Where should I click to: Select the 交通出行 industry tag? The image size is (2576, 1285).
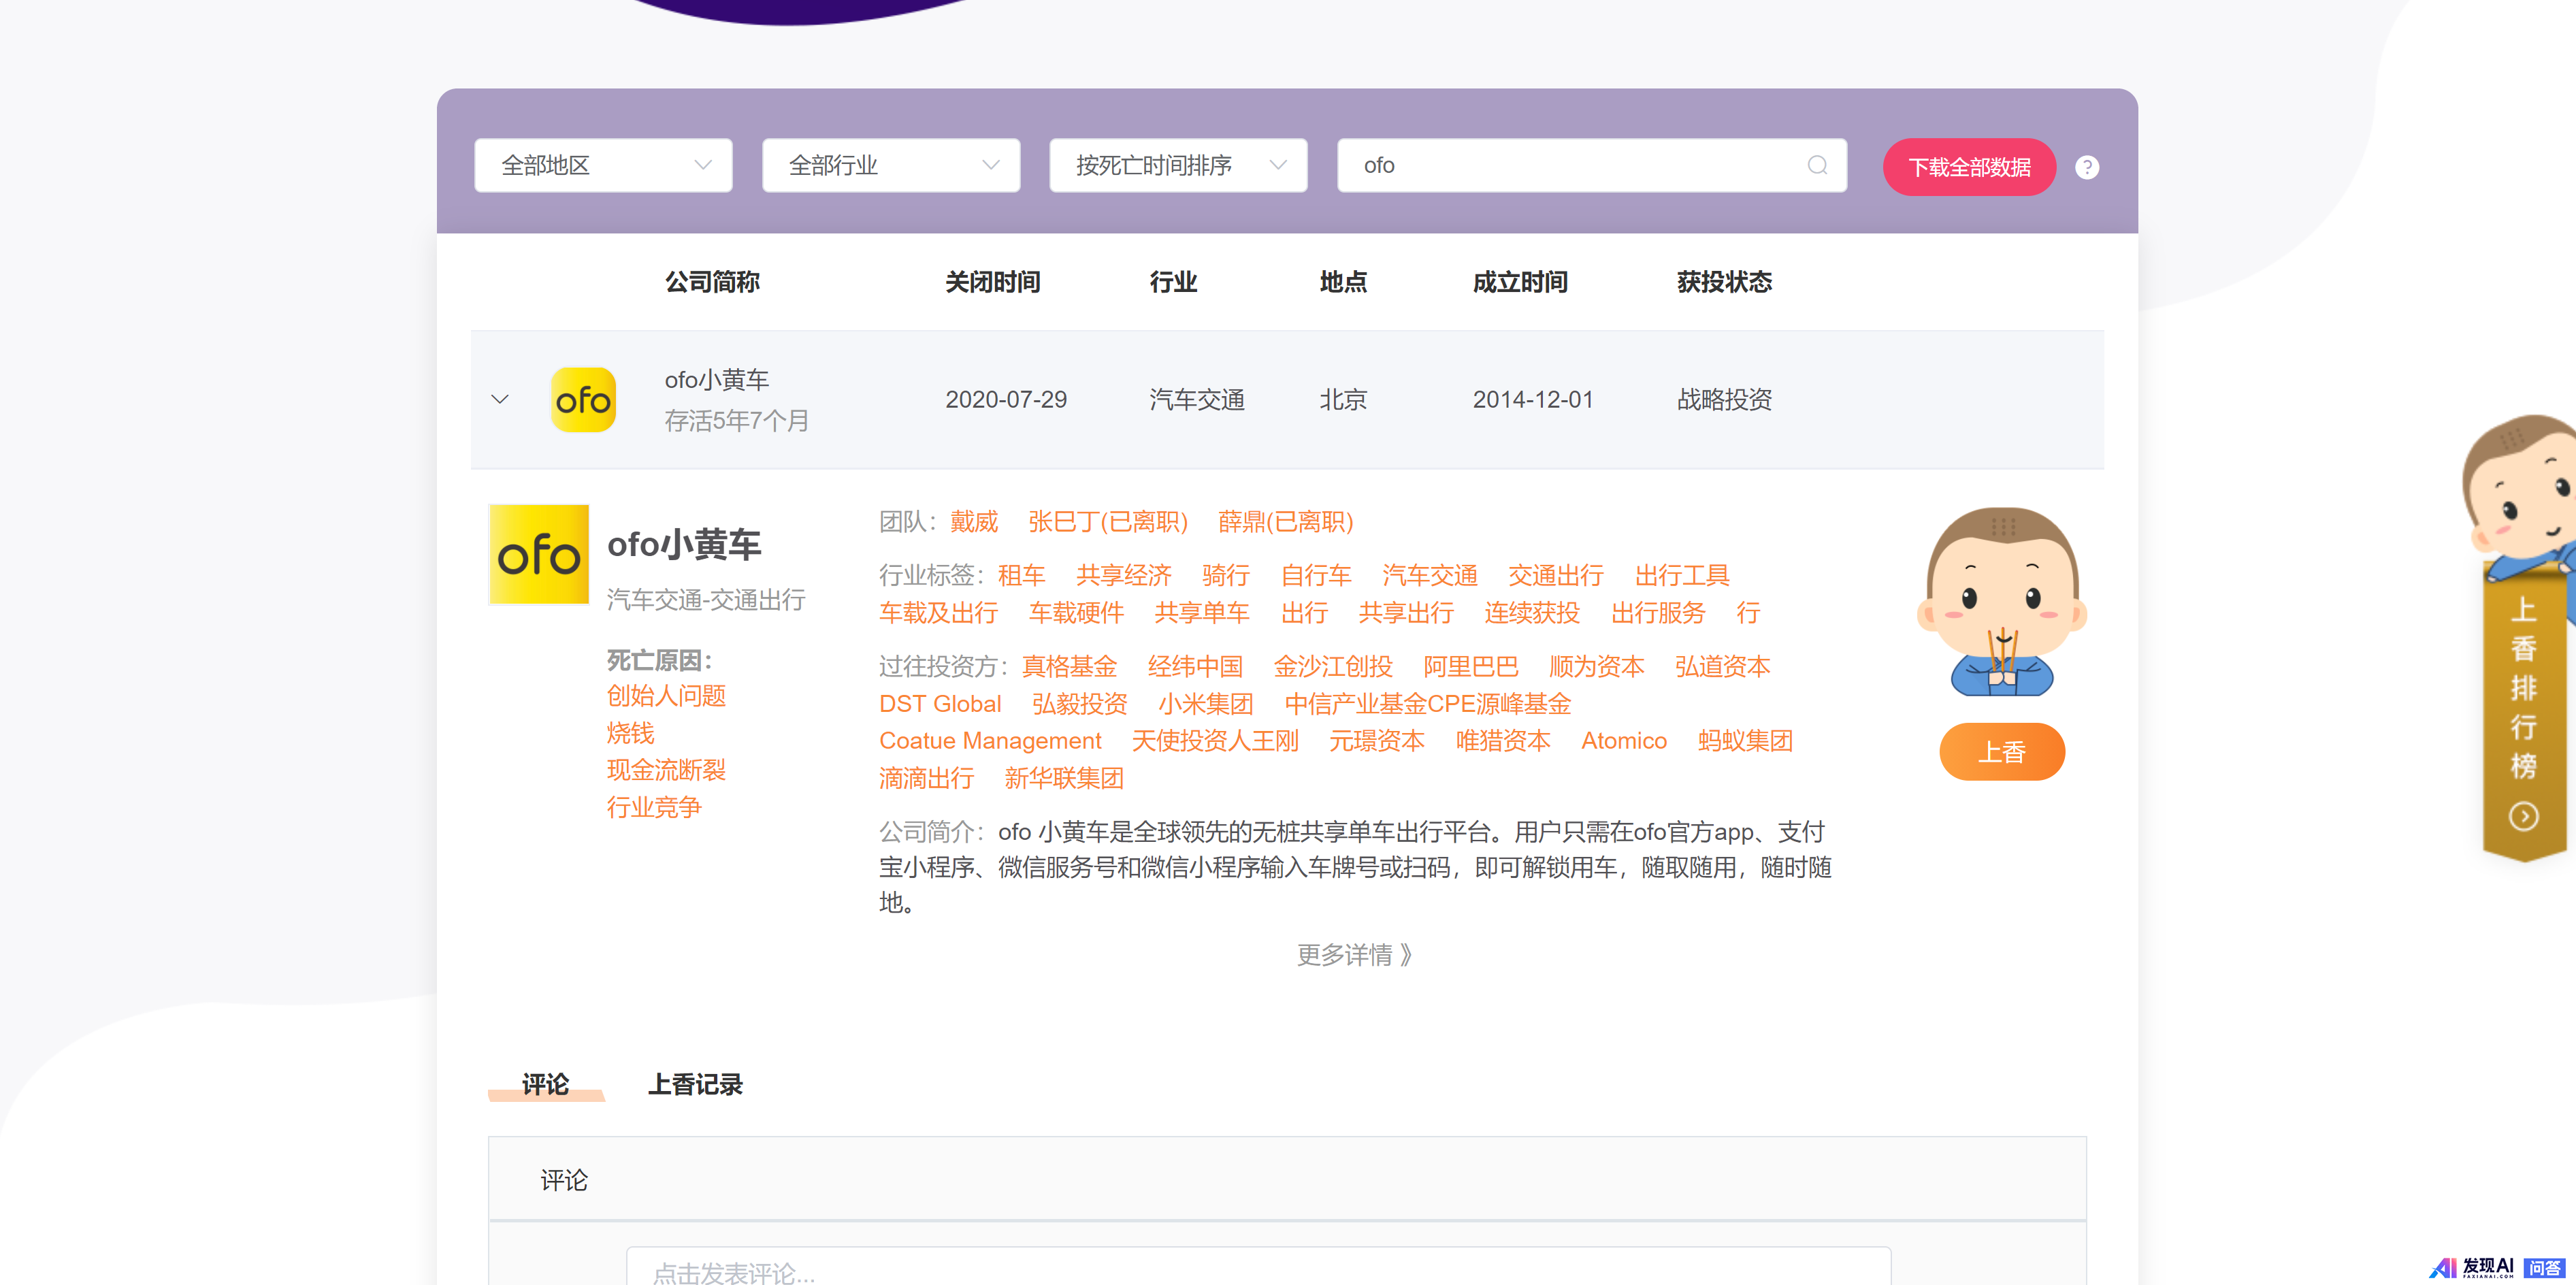pyautogui.click(x=1556, y=576)
